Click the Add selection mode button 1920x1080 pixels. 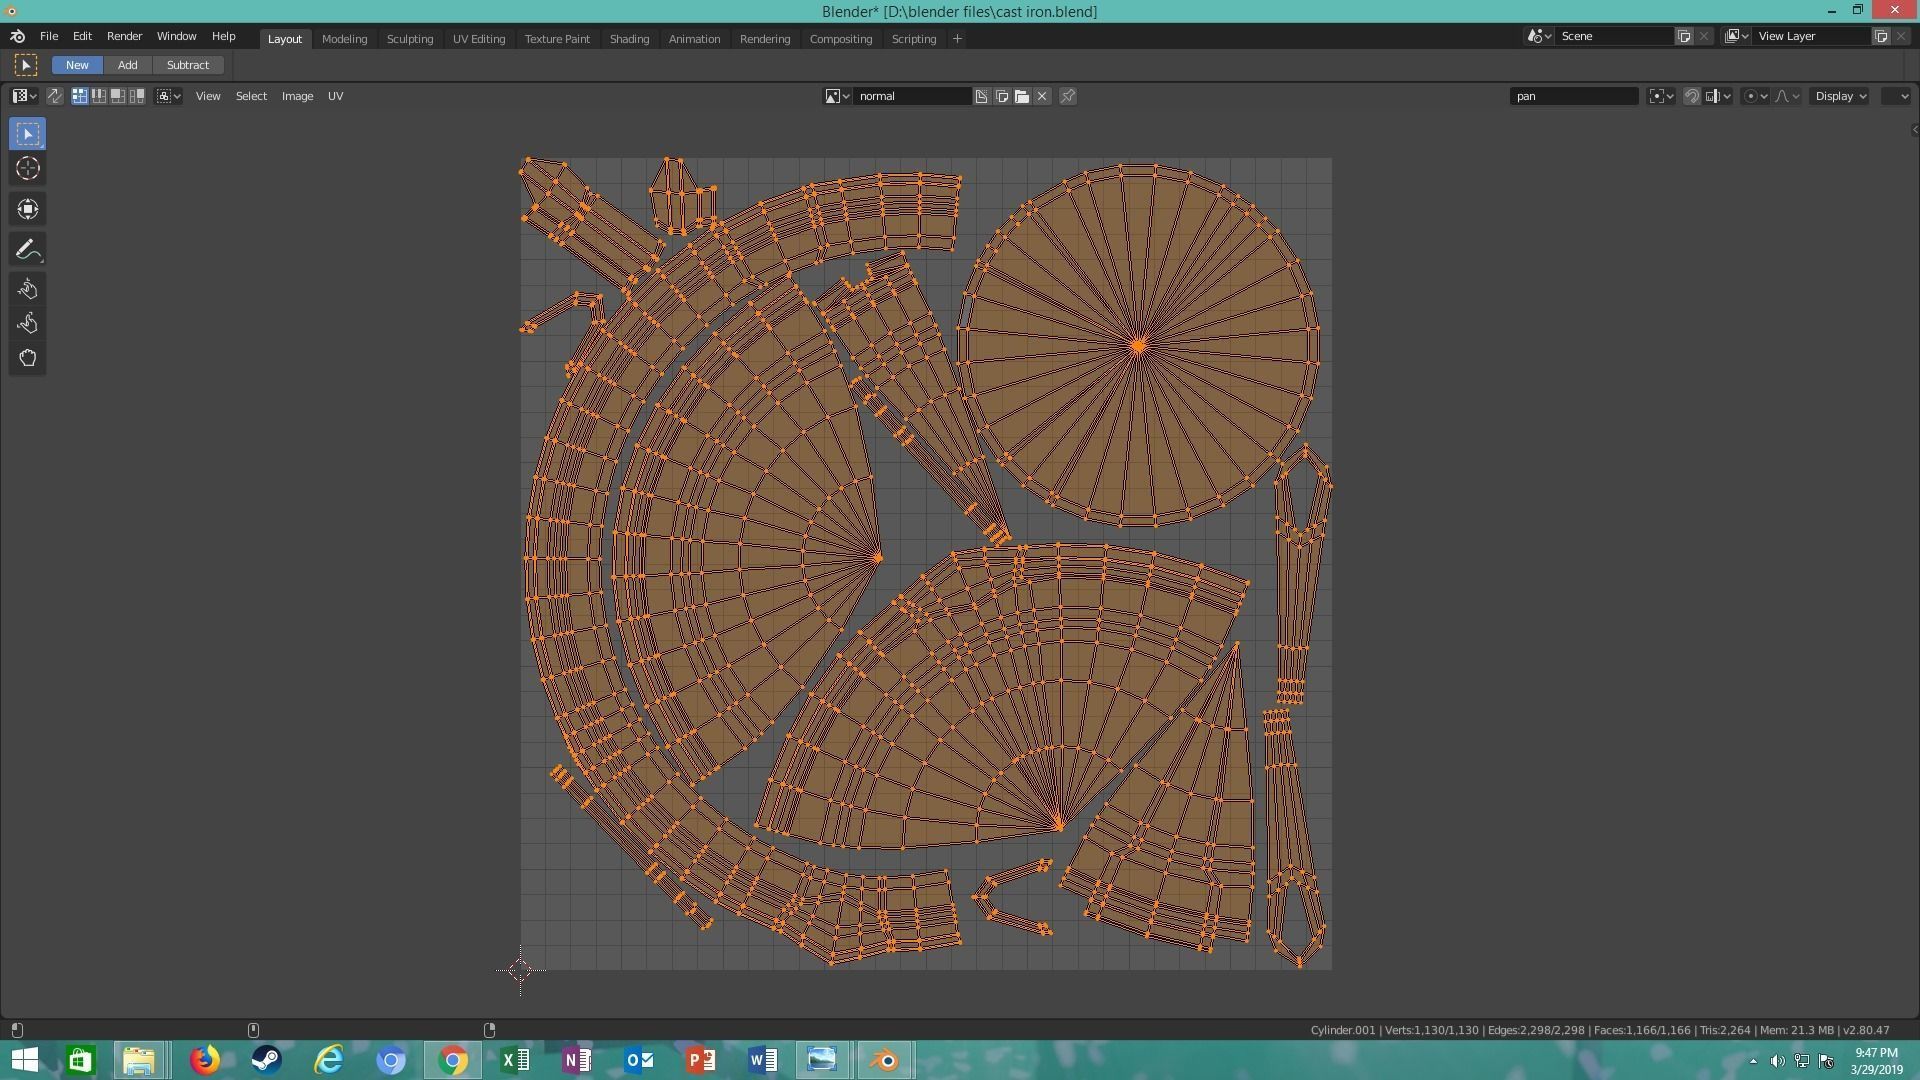(127, 65)
